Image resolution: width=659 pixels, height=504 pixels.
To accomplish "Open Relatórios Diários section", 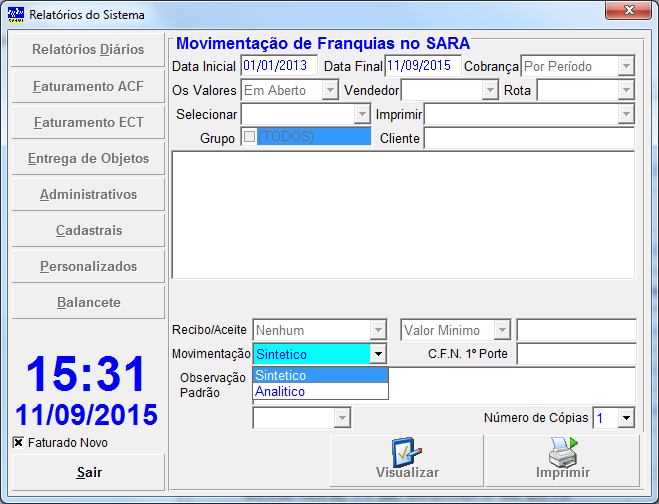I will pyautogui.click(x=88, y=50).
